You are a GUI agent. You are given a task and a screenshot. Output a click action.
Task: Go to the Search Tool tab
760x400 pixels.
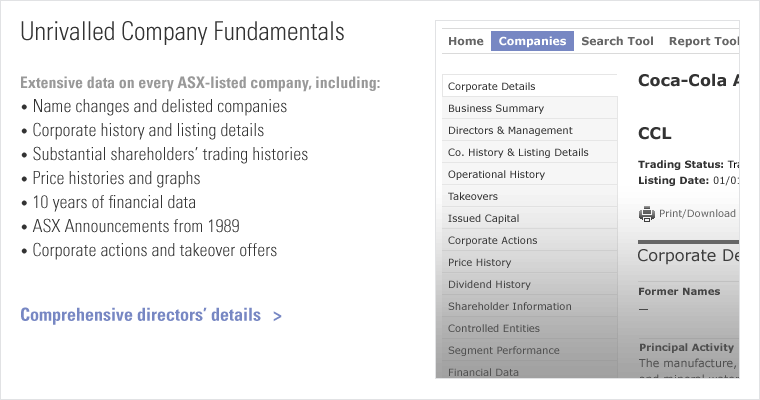(617, 41)
